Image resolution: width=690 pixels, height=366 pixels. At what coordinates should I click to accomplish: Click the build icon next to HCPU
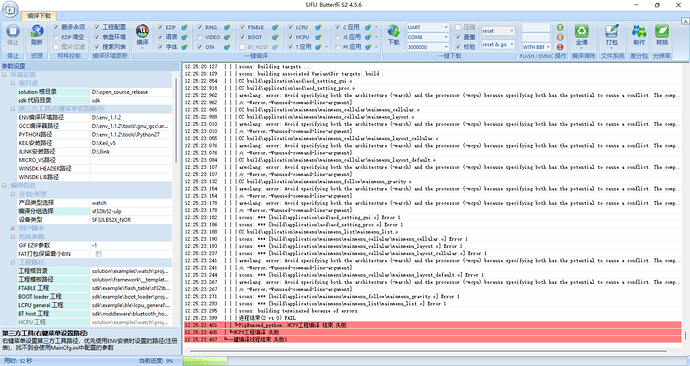click(x=318, y=37)
